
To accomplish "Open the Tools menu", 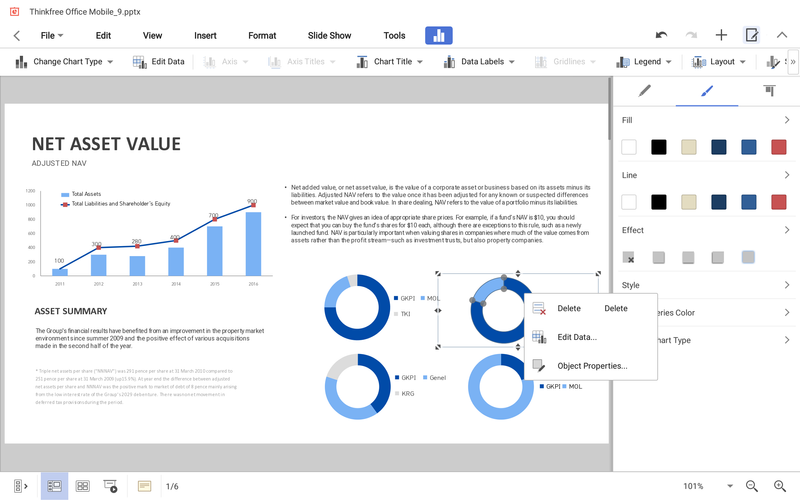I will tap(394, 35).
